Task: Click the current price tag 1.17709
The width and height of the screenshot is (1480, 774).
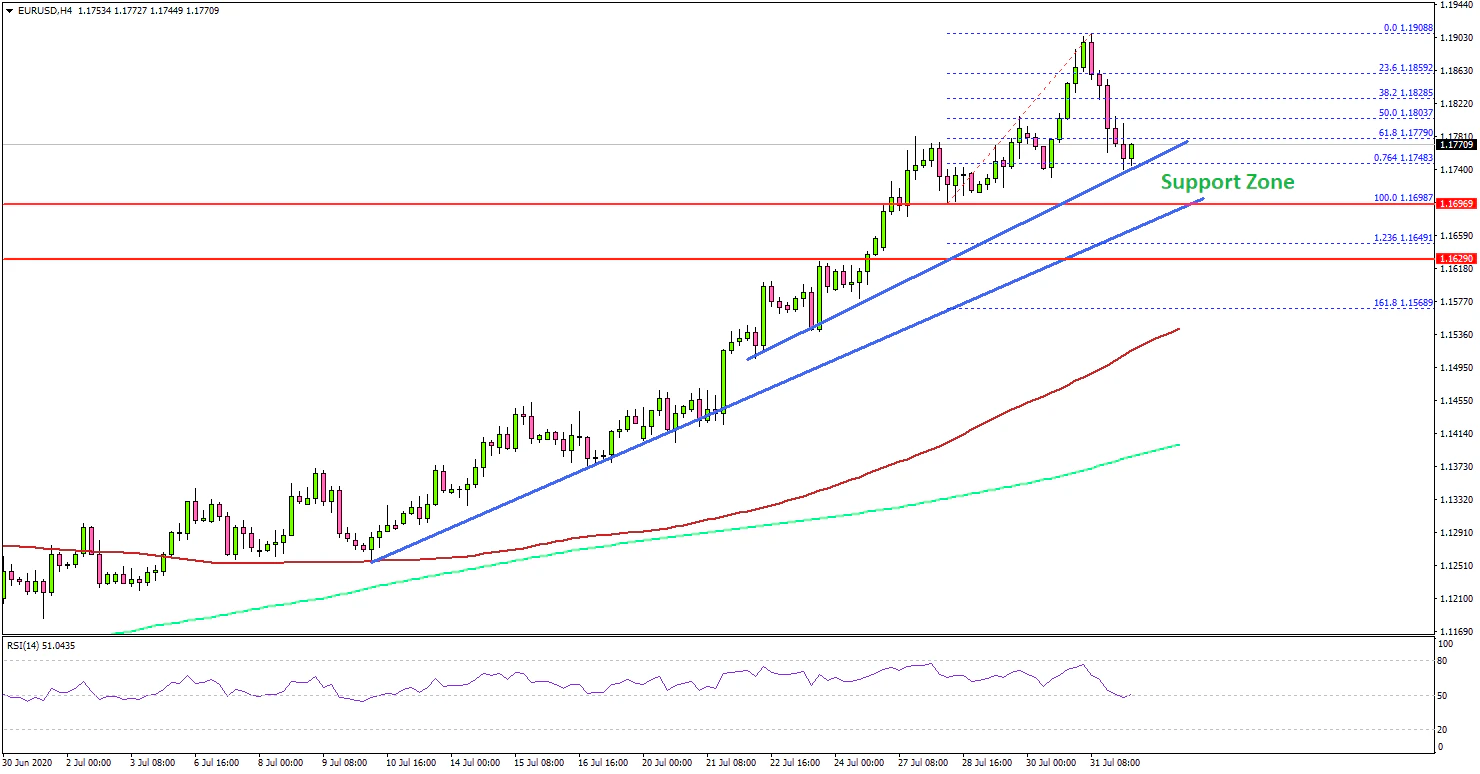Action: point(1458,145)
